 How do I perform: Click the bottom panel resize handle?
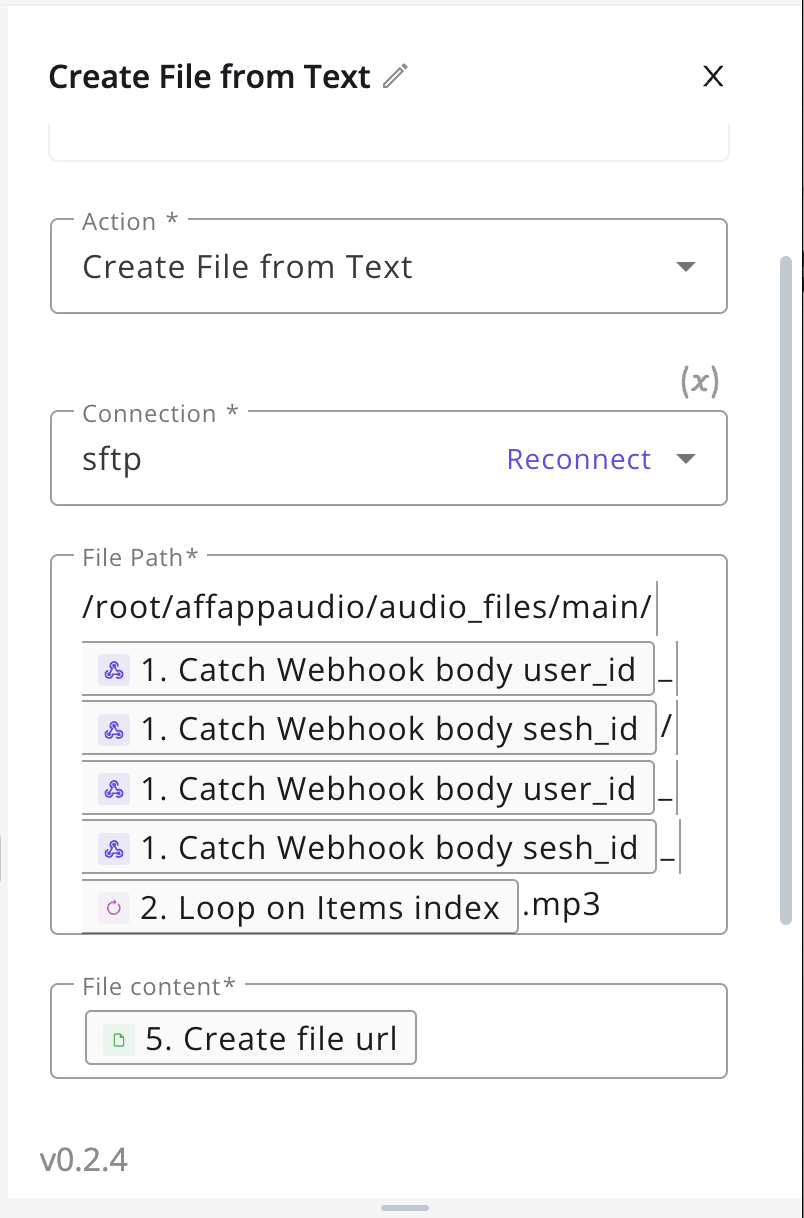(405, 1208)
